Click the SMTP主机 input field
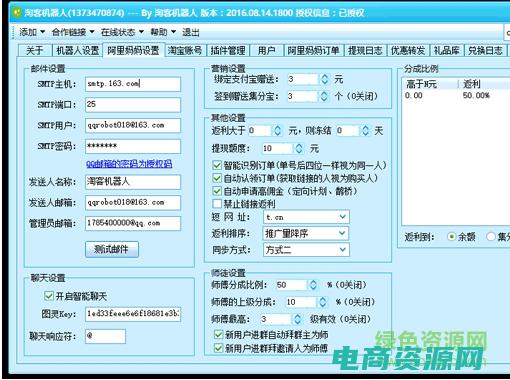The image size is (510, 380). click(x=133, y=84)
